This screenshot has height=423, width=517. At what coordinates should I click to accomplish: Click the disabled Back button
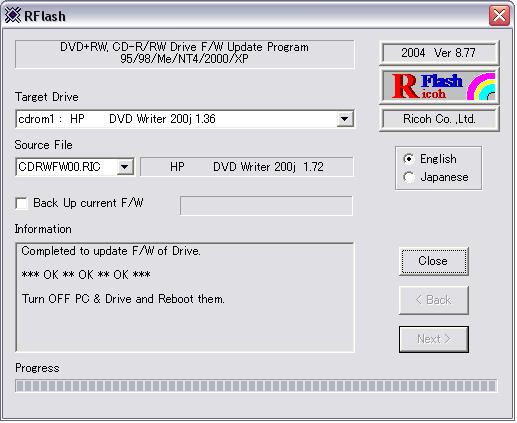click(433, 300)
